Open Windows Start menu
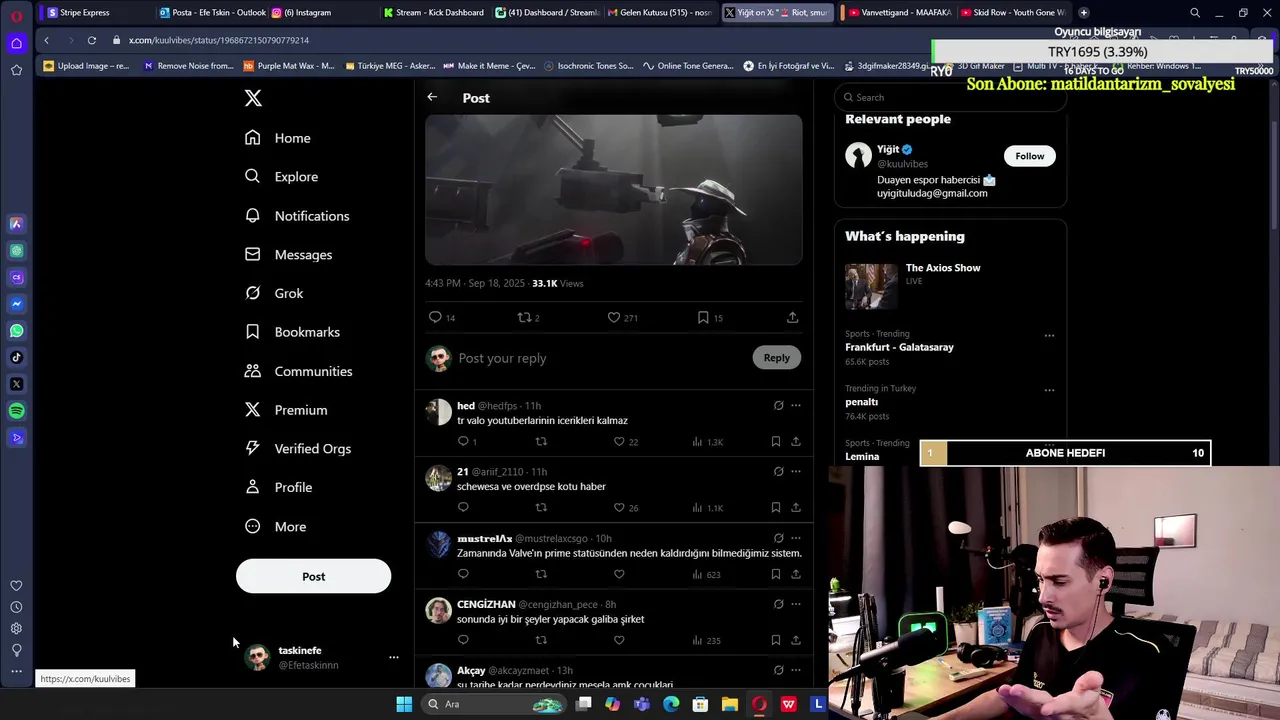This screenshot has width=1280, height=720. coord(404,704)
